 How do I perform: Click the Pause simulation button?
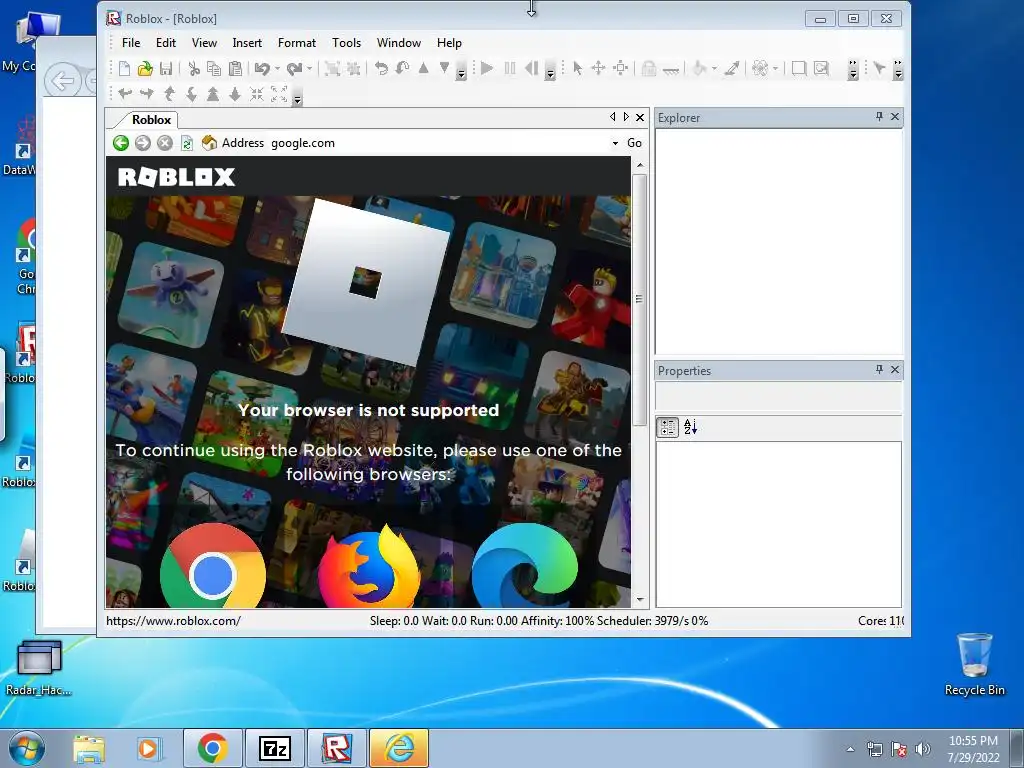tap(510, 68)
